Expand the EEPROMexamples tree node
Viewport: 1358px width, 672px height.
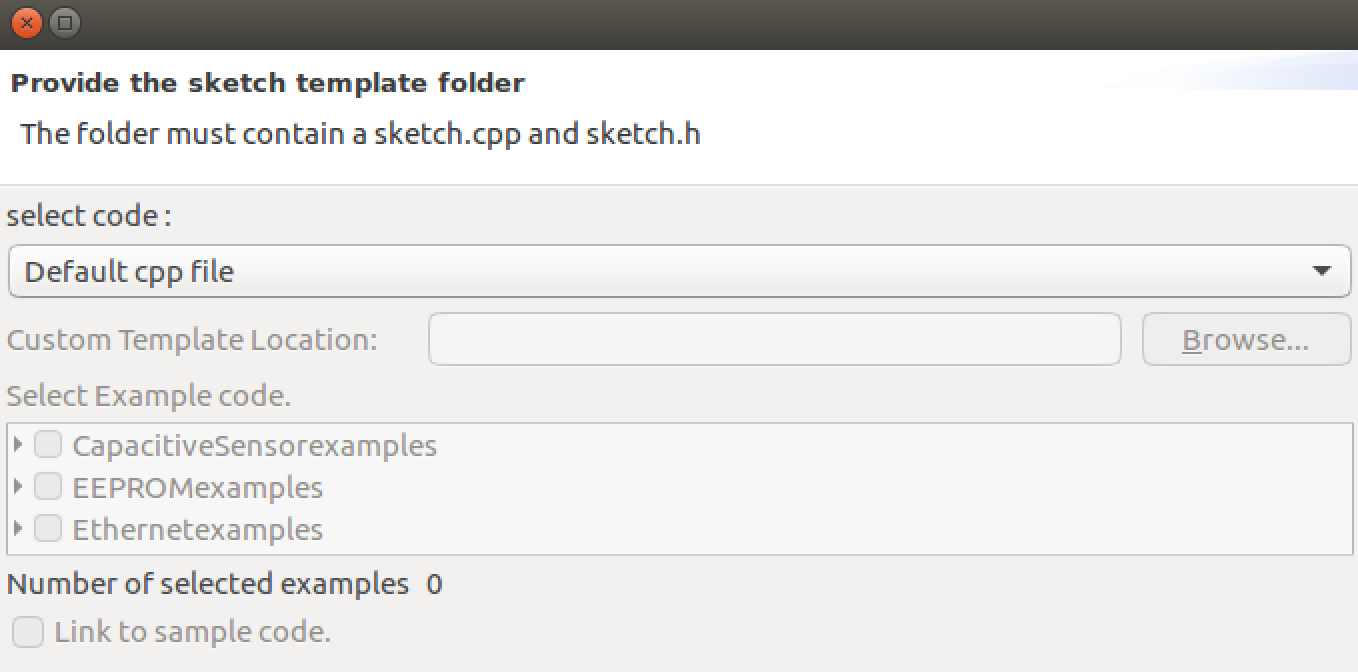(18, 487)
